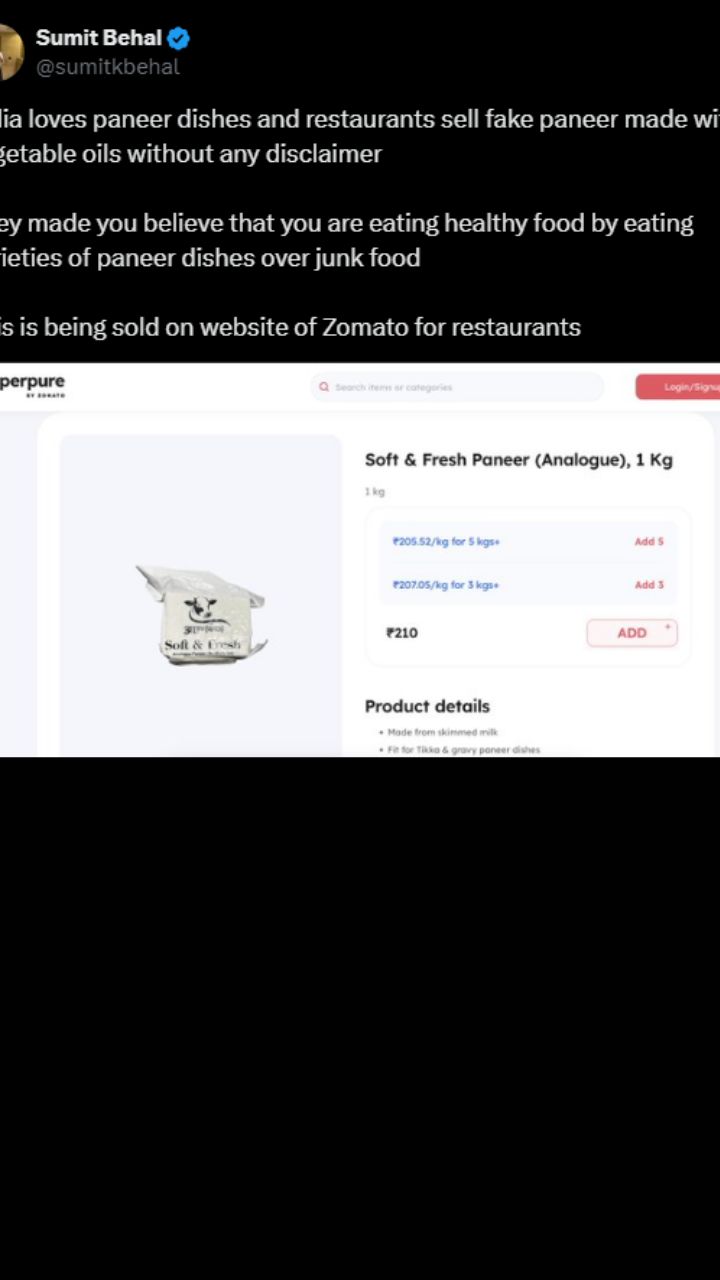Focus the 'Search items or categories' field
The image size is (720, 1280).
[x=457, y=387]
